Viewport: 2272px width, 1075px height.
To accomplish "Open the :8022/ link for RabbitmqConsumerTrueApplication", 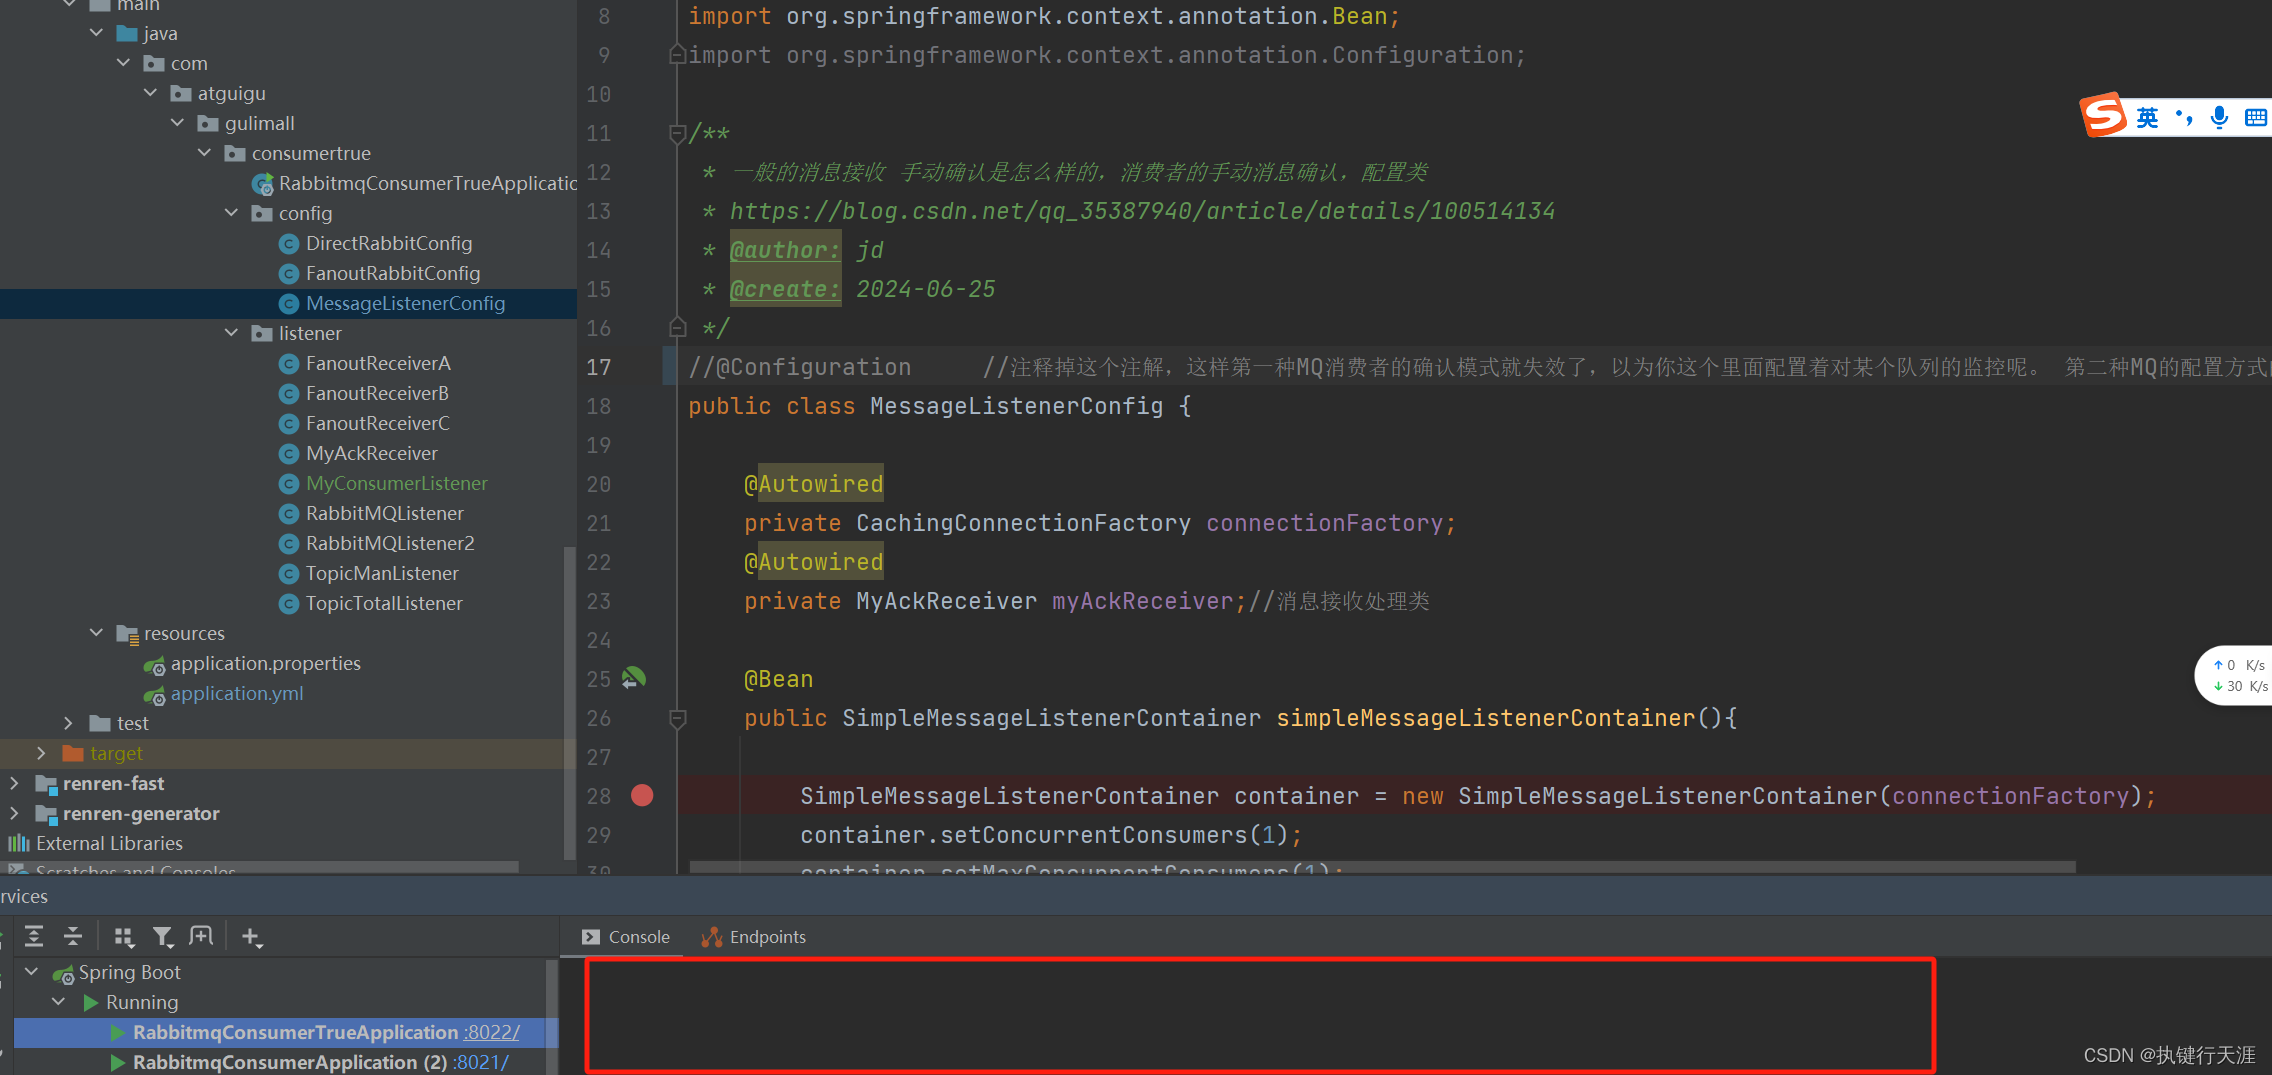I will [x=491, y=1032].
